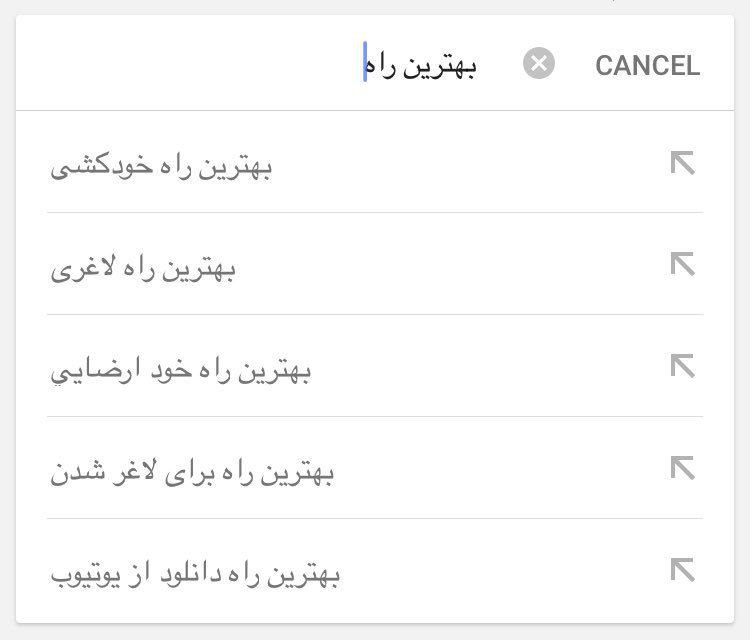Click the arrow icon beside بهترین راه برای لاغر شدن

(682, 468)
